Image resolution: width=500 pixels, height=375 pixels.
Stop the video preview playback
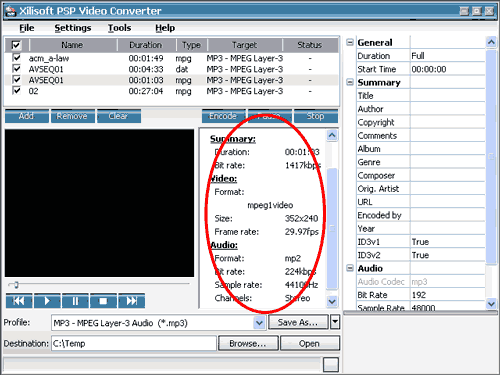tap(103, 301)
